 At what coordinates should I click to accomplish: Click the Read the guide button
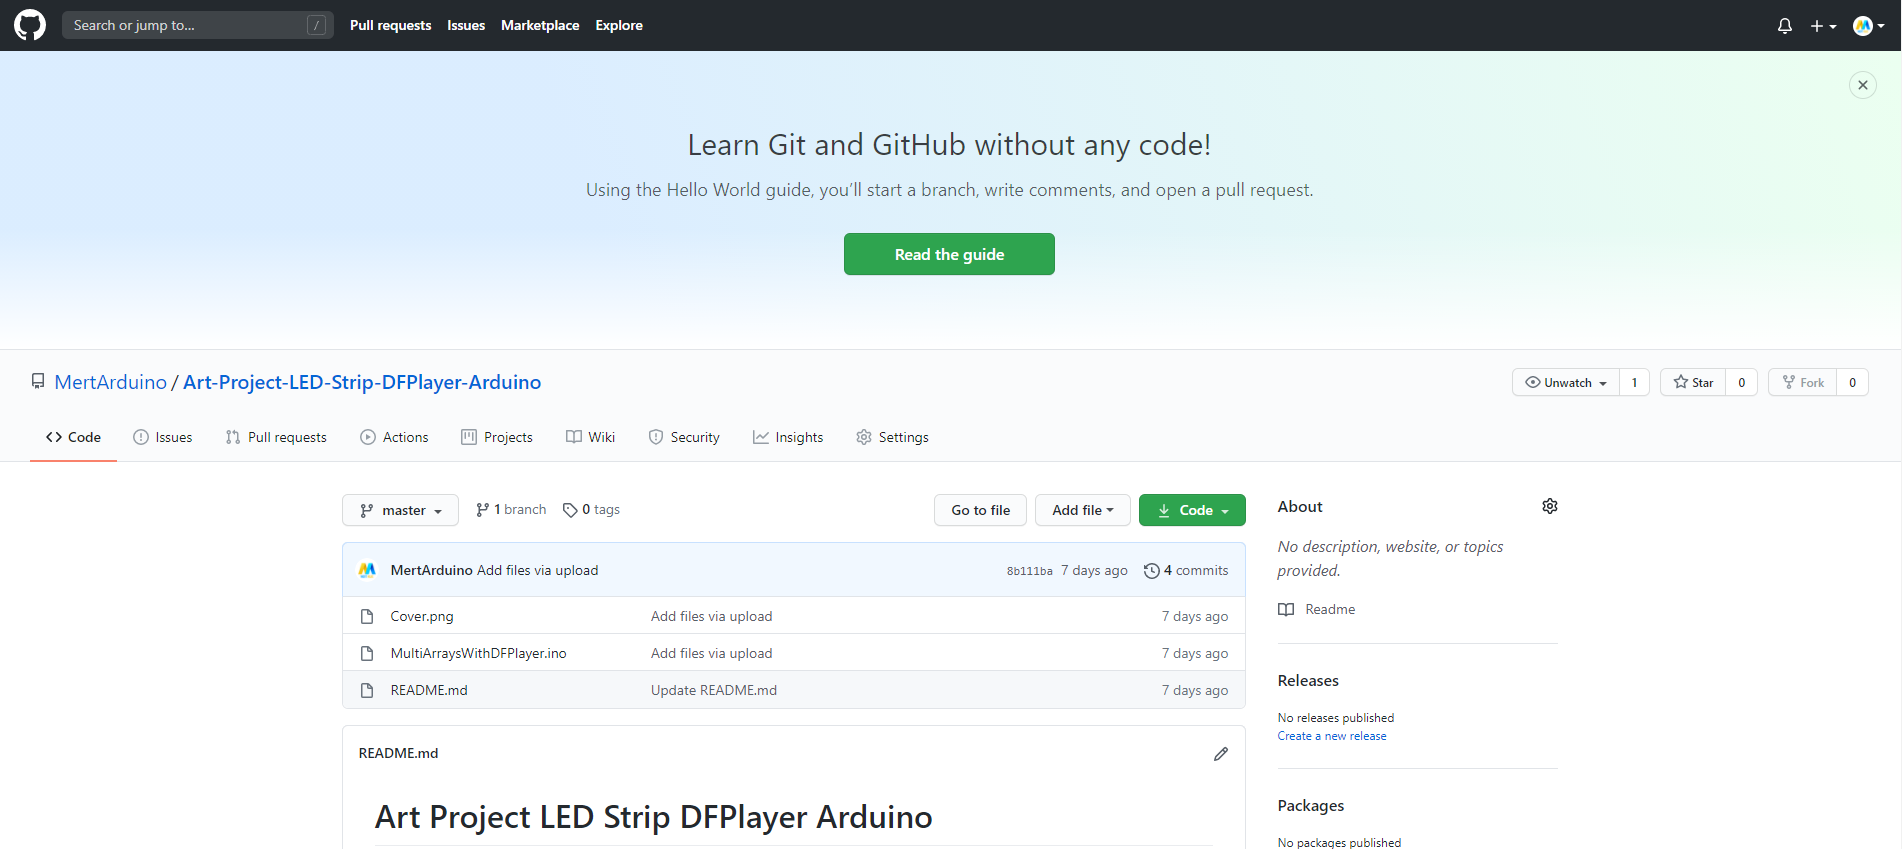pyautogui.click(x=949, y=254)
